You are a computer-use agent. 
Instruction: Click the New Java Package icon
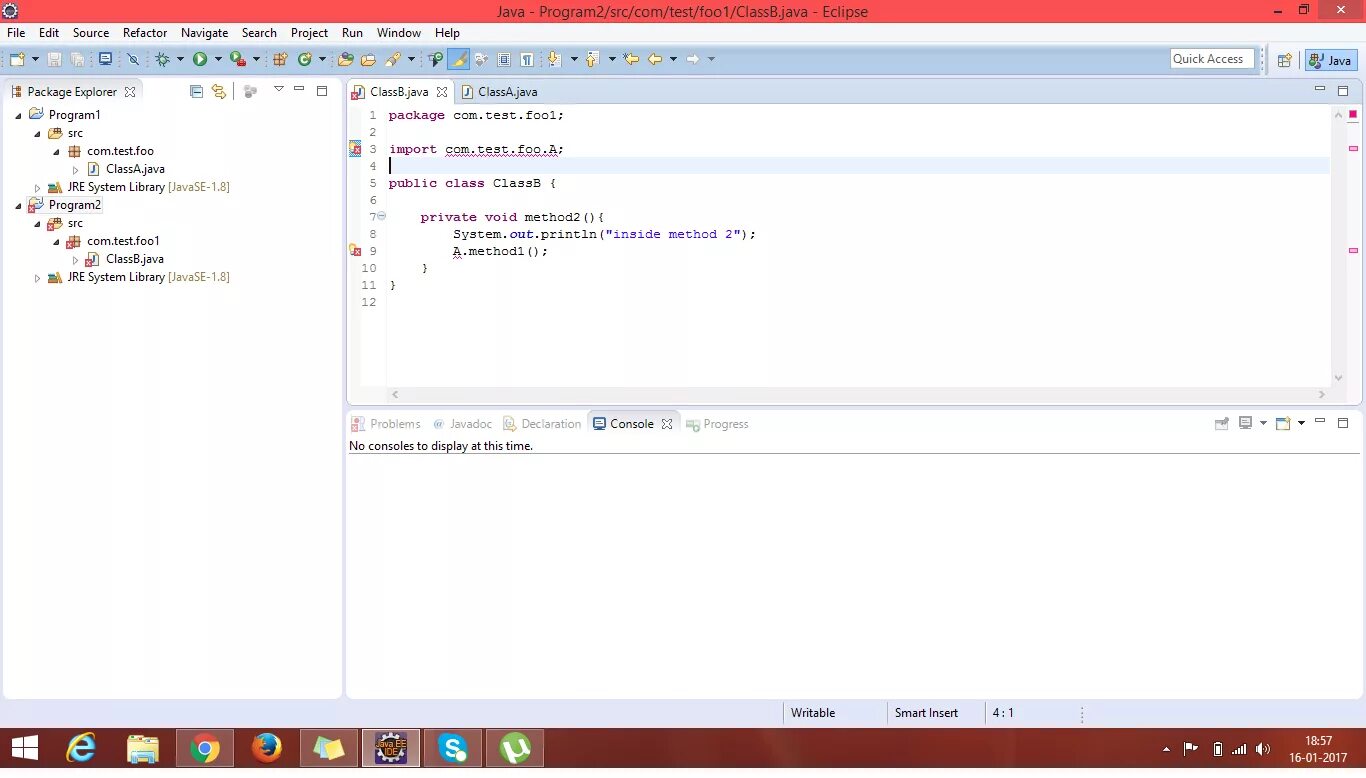pos(280,60)
